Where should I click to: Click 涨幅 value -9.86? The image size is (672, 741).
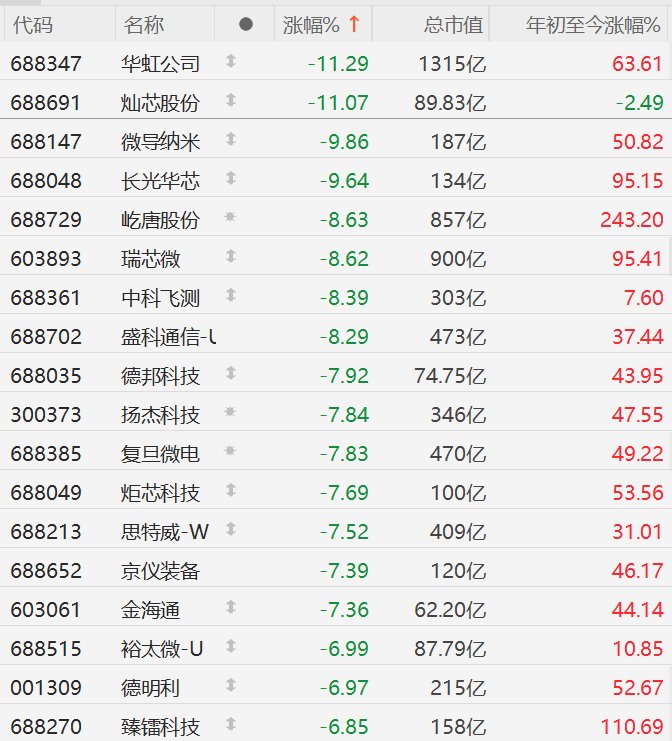344,142
